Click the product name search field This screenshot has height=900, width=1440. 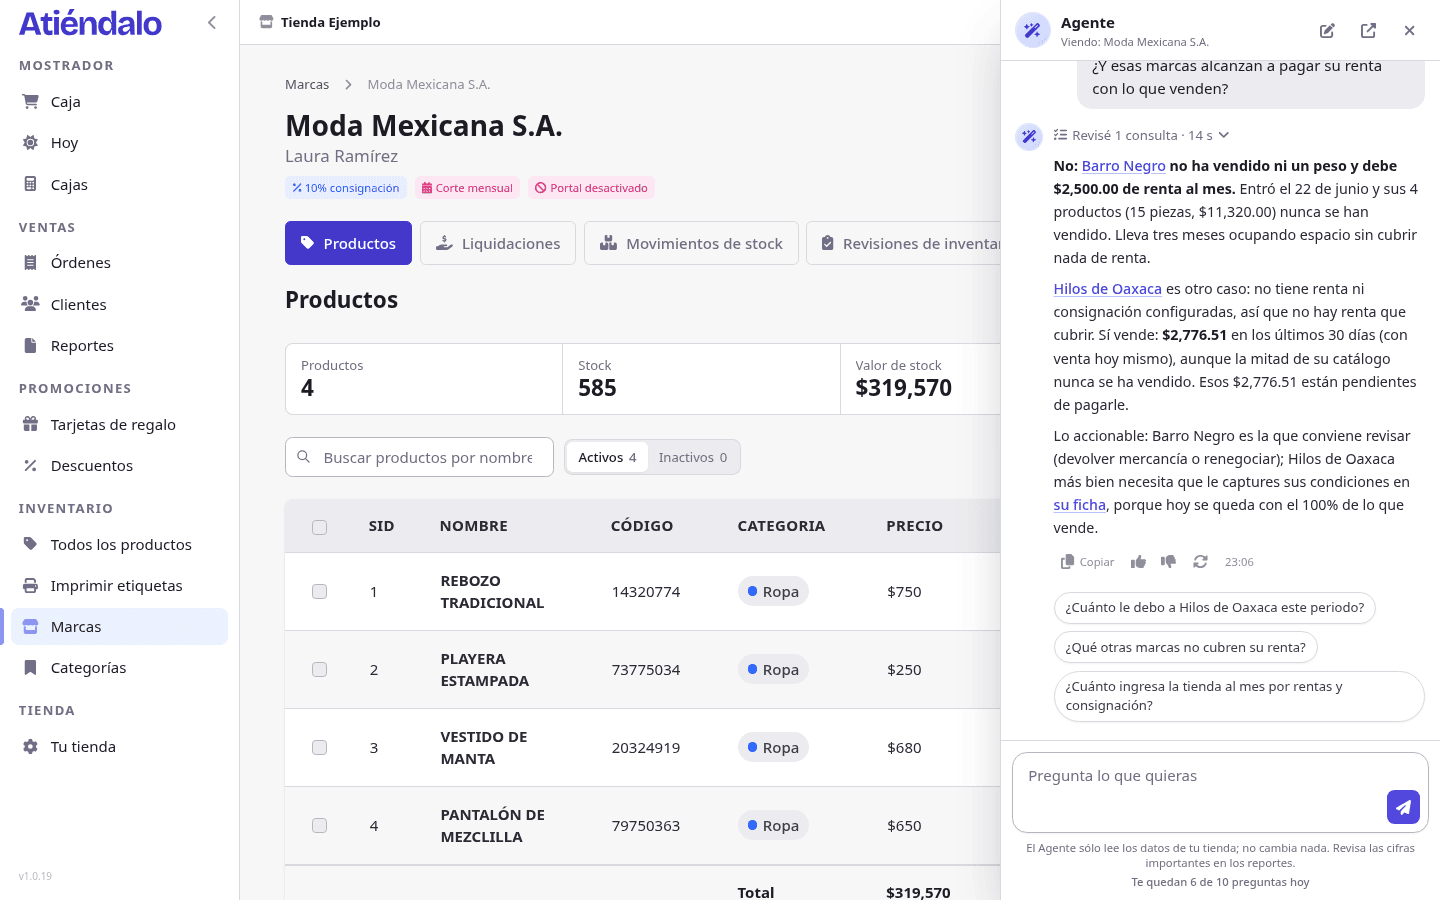point(419,457)
